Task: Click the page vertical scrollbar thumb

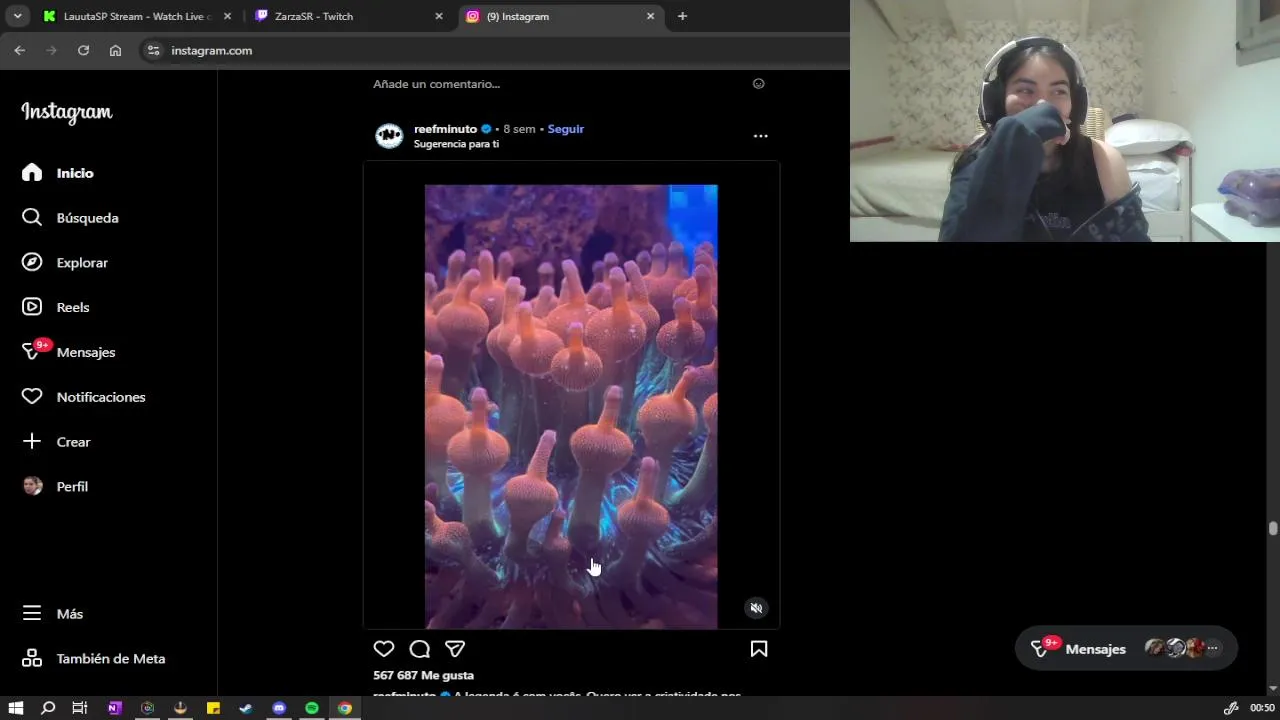Action: coord(1273,528)
